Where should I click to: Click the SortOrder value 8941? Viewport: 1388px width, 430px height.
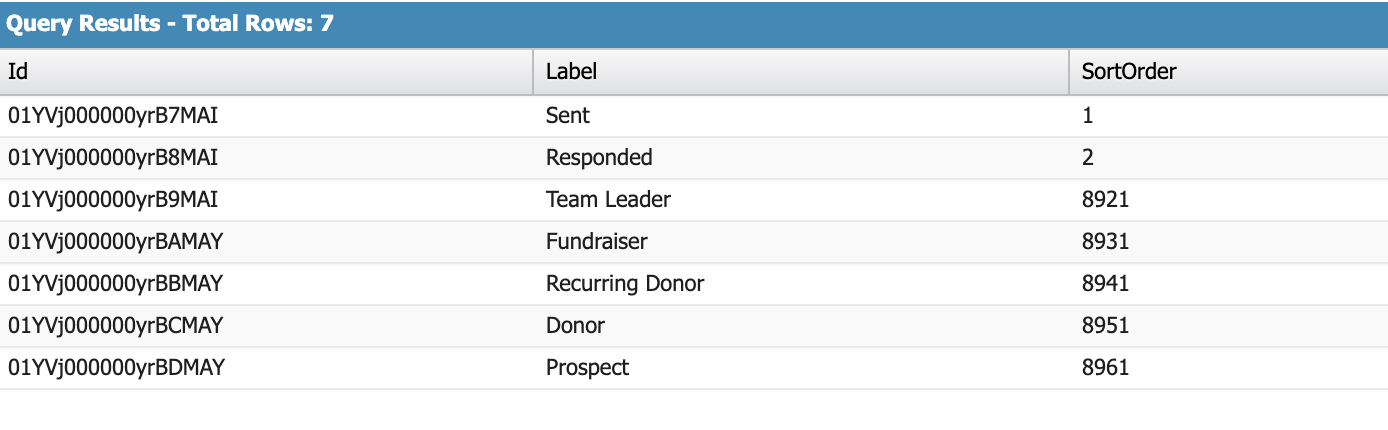pos(1105,284)
